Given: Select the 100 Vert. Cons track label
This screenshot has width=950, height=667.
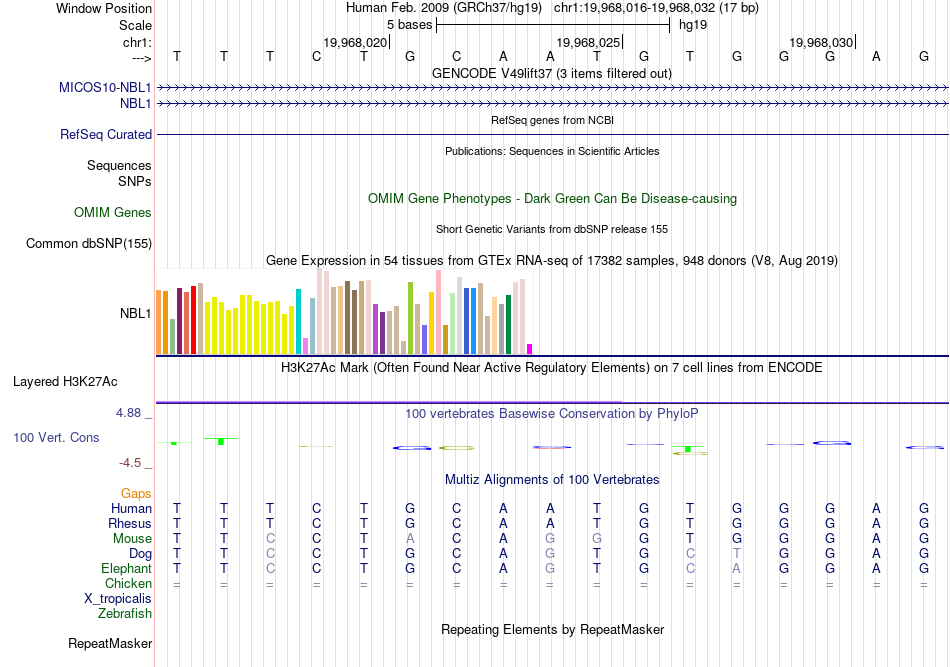Looking at the screenshot, I should point(56,437).
